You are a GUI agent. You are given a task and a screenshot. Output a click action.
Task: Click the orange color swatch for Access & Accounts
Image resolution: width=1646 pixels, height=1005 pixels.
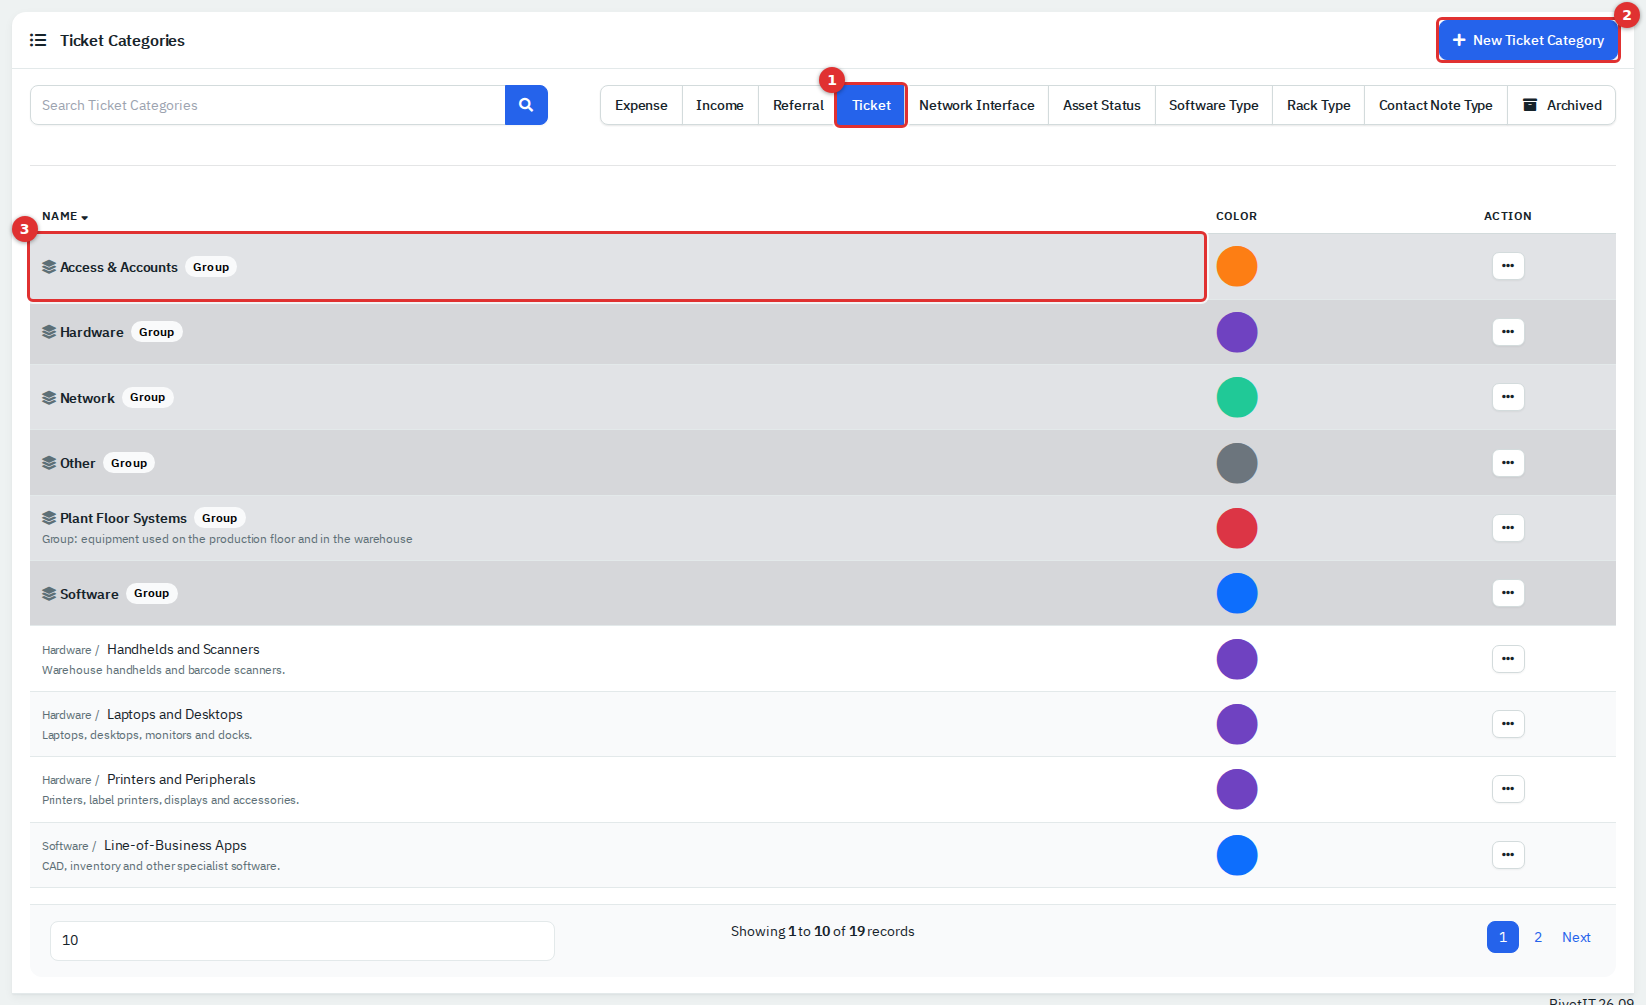click(1237, 266)
